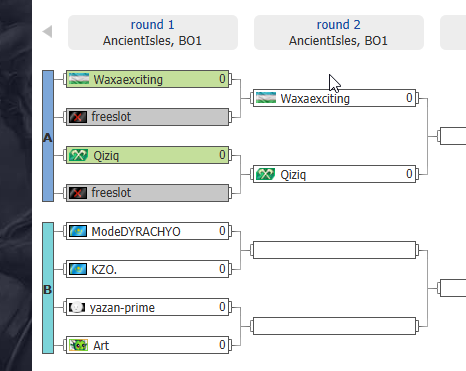Click KZO.'s Kazakhstan flag icon
Image resolution: width=466 pixels, height=371 pixels.
78,269
